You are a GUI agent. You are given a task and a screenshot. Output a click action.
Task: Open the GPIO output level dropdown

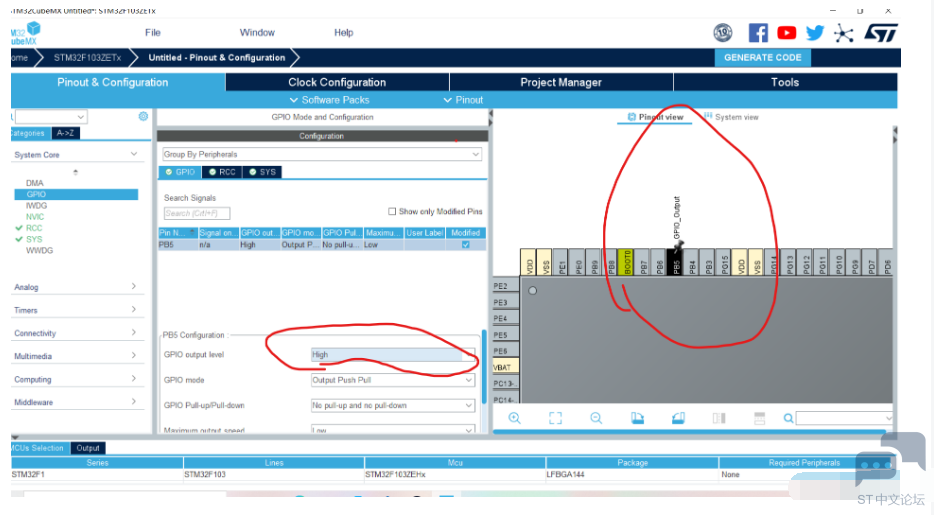point(393,354)
